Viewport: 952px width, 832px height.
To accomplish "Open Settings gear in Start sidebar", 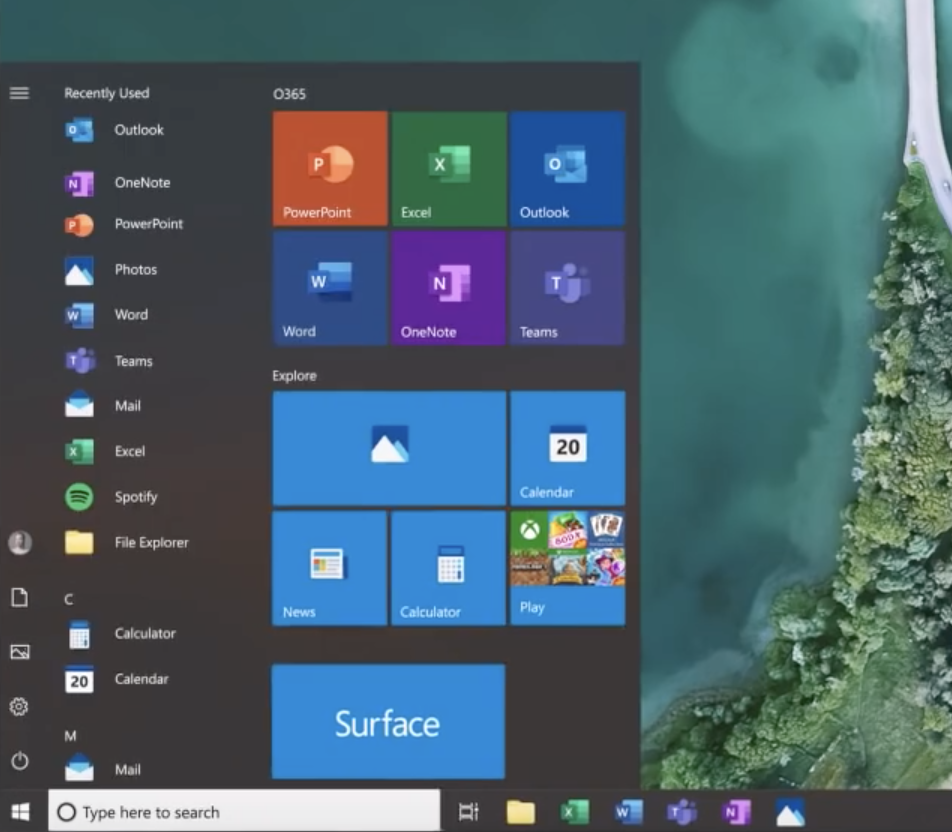I will pos(19,707).
